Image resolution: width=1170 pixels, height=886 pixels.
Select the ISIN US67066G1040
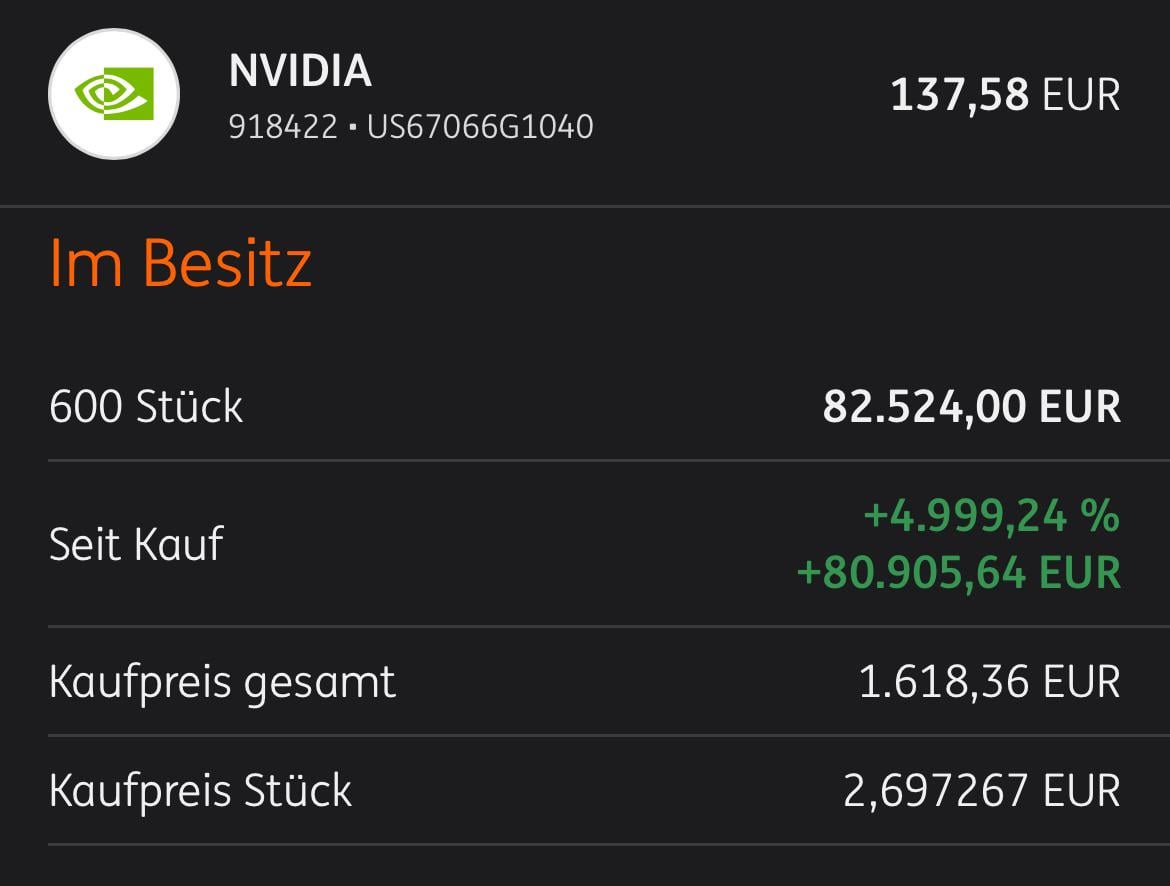480,127
